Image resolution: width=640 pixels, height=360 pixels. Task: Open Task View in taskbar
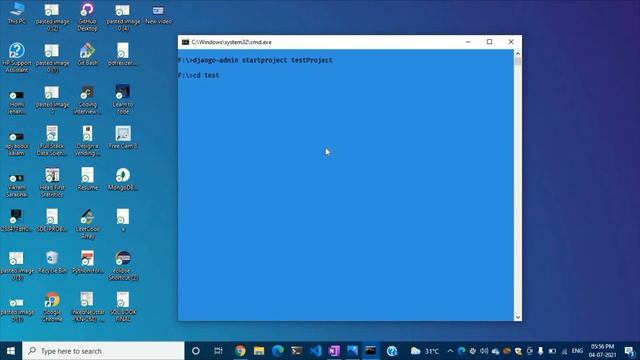(x=218, y=351)
